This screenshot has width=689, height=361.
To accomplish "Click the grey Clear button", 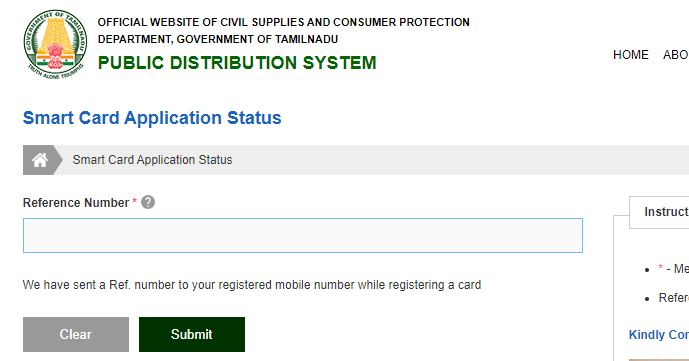I will (x=76, y=334).
